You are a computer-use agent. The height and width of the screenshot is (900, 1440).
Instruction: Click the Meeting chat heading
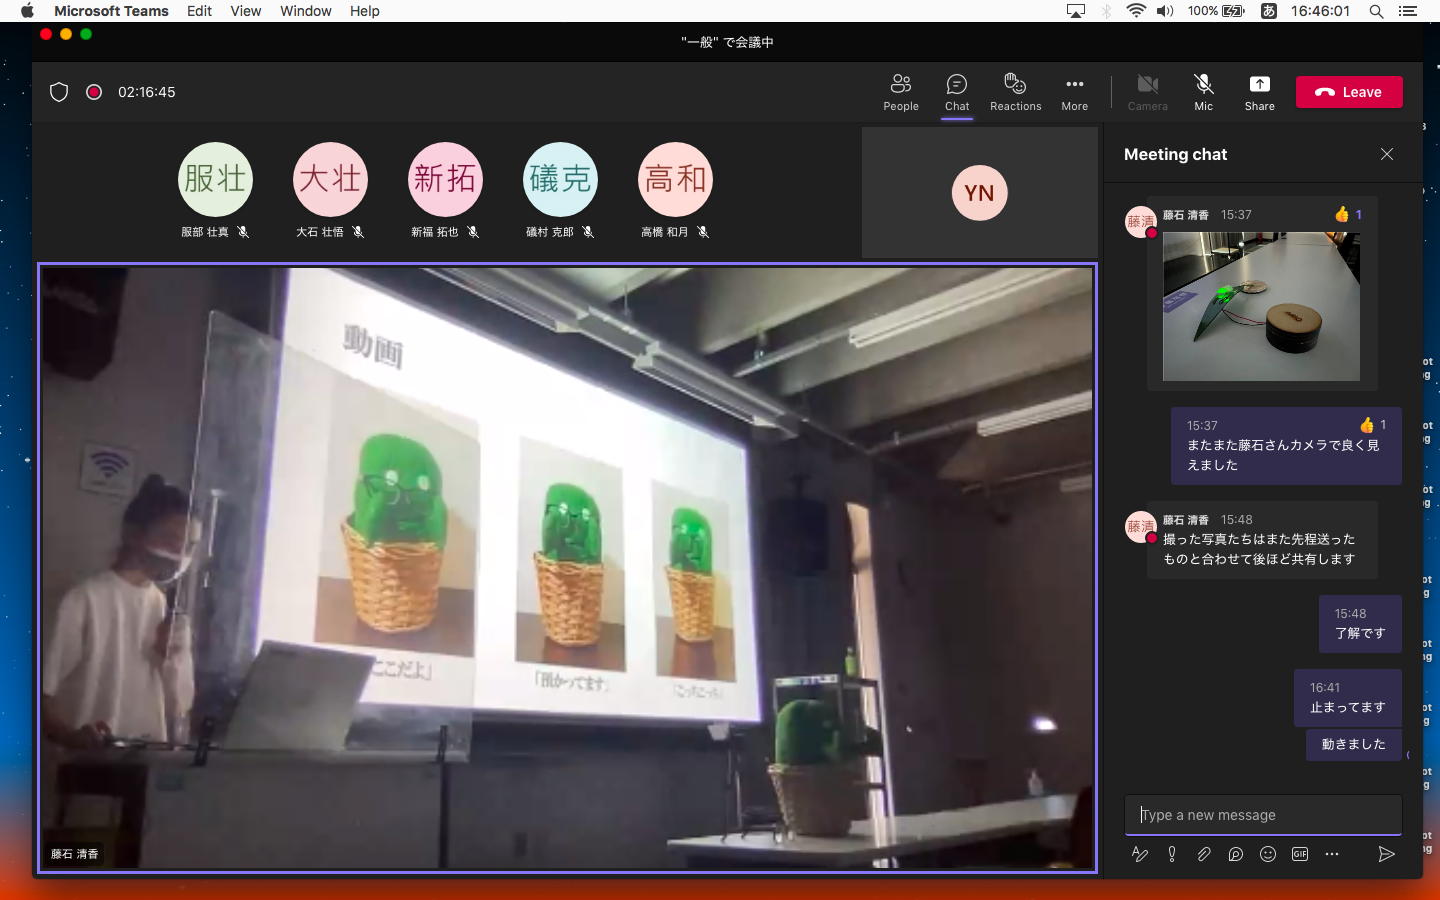(1175, 155)
